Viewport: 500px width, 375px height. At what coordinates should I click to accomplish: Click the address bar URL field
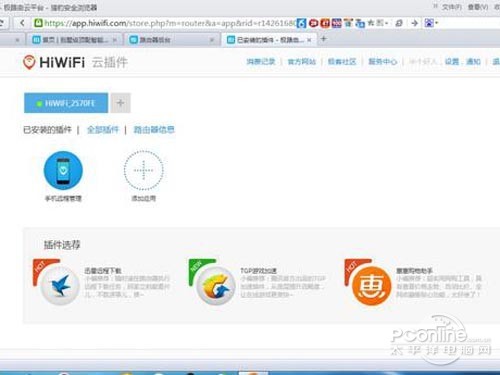point(165,23)
